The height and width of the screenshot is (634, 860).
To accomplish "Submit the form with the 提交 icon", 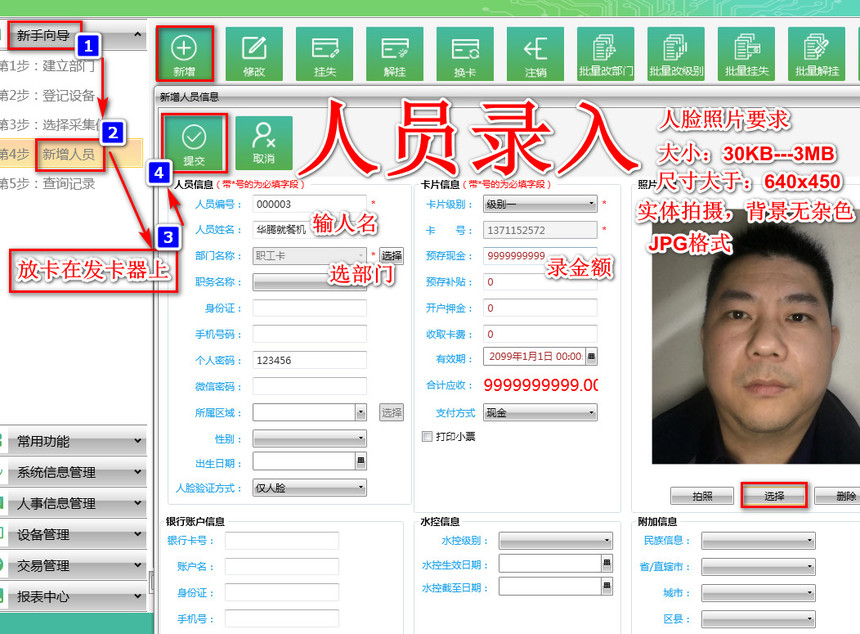I will click(x=194, y=142).
